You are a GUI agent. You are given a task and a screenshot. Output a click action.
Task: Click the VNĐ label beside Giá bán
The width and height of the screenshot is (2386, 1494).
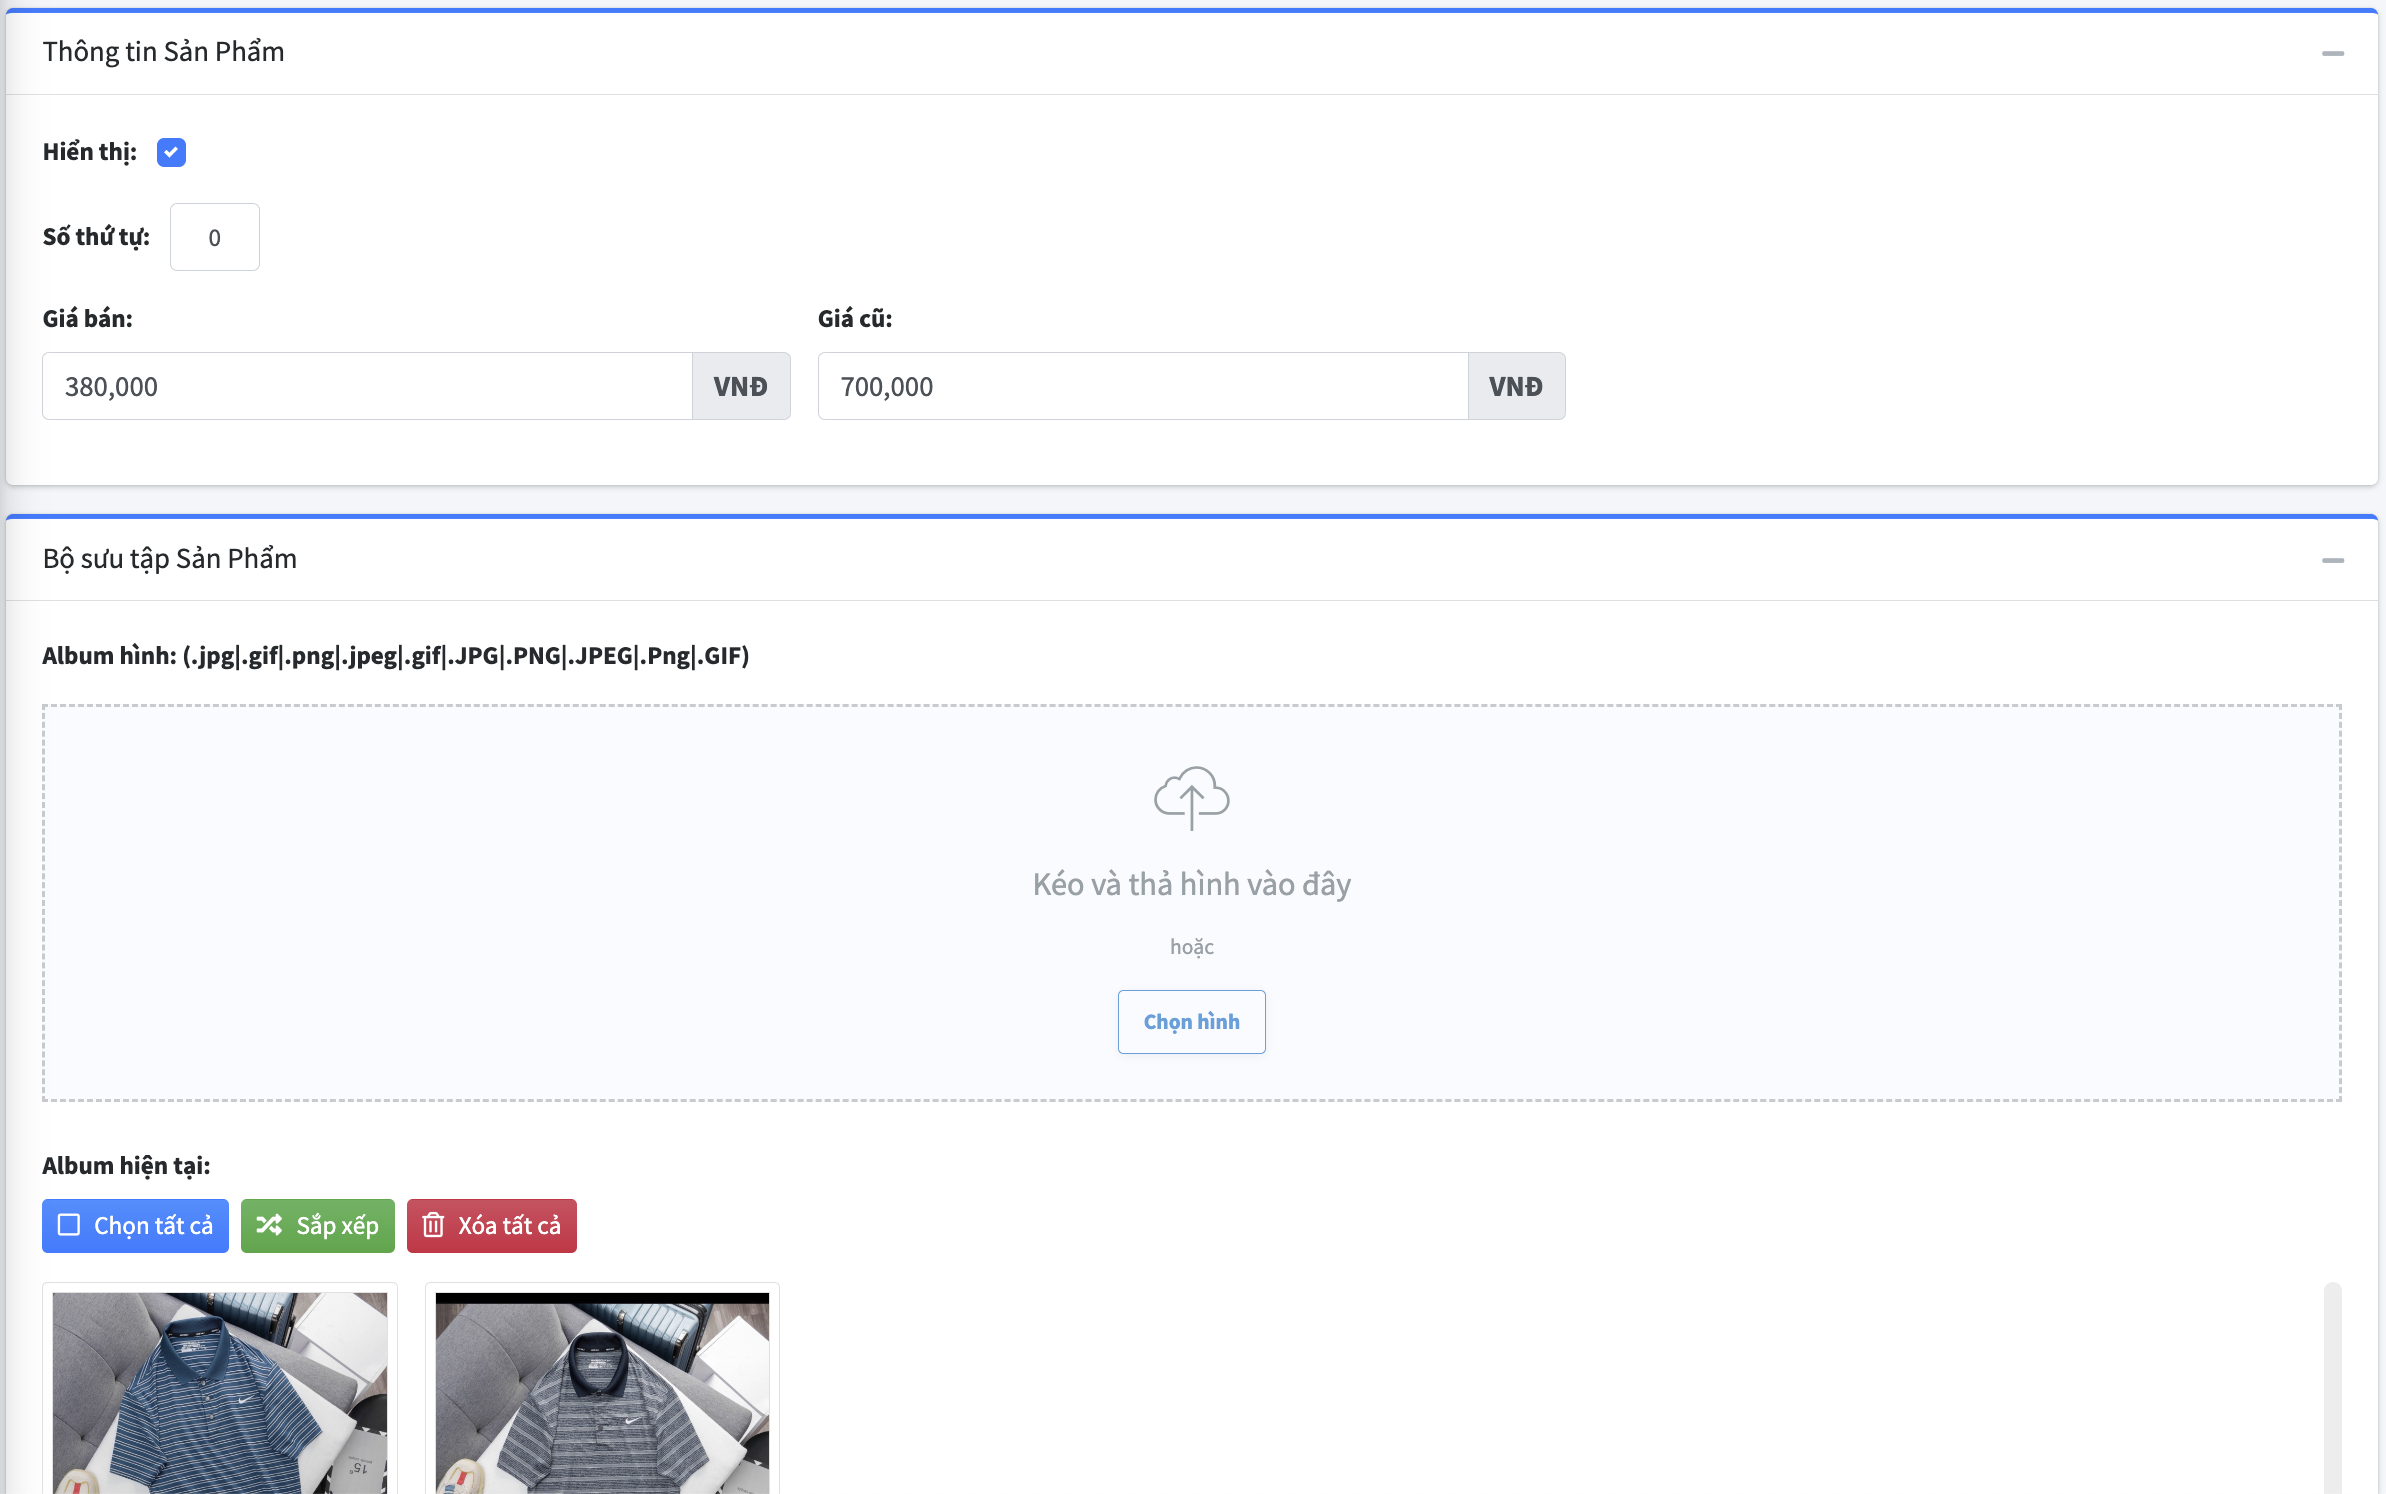(x=740, y=386)
